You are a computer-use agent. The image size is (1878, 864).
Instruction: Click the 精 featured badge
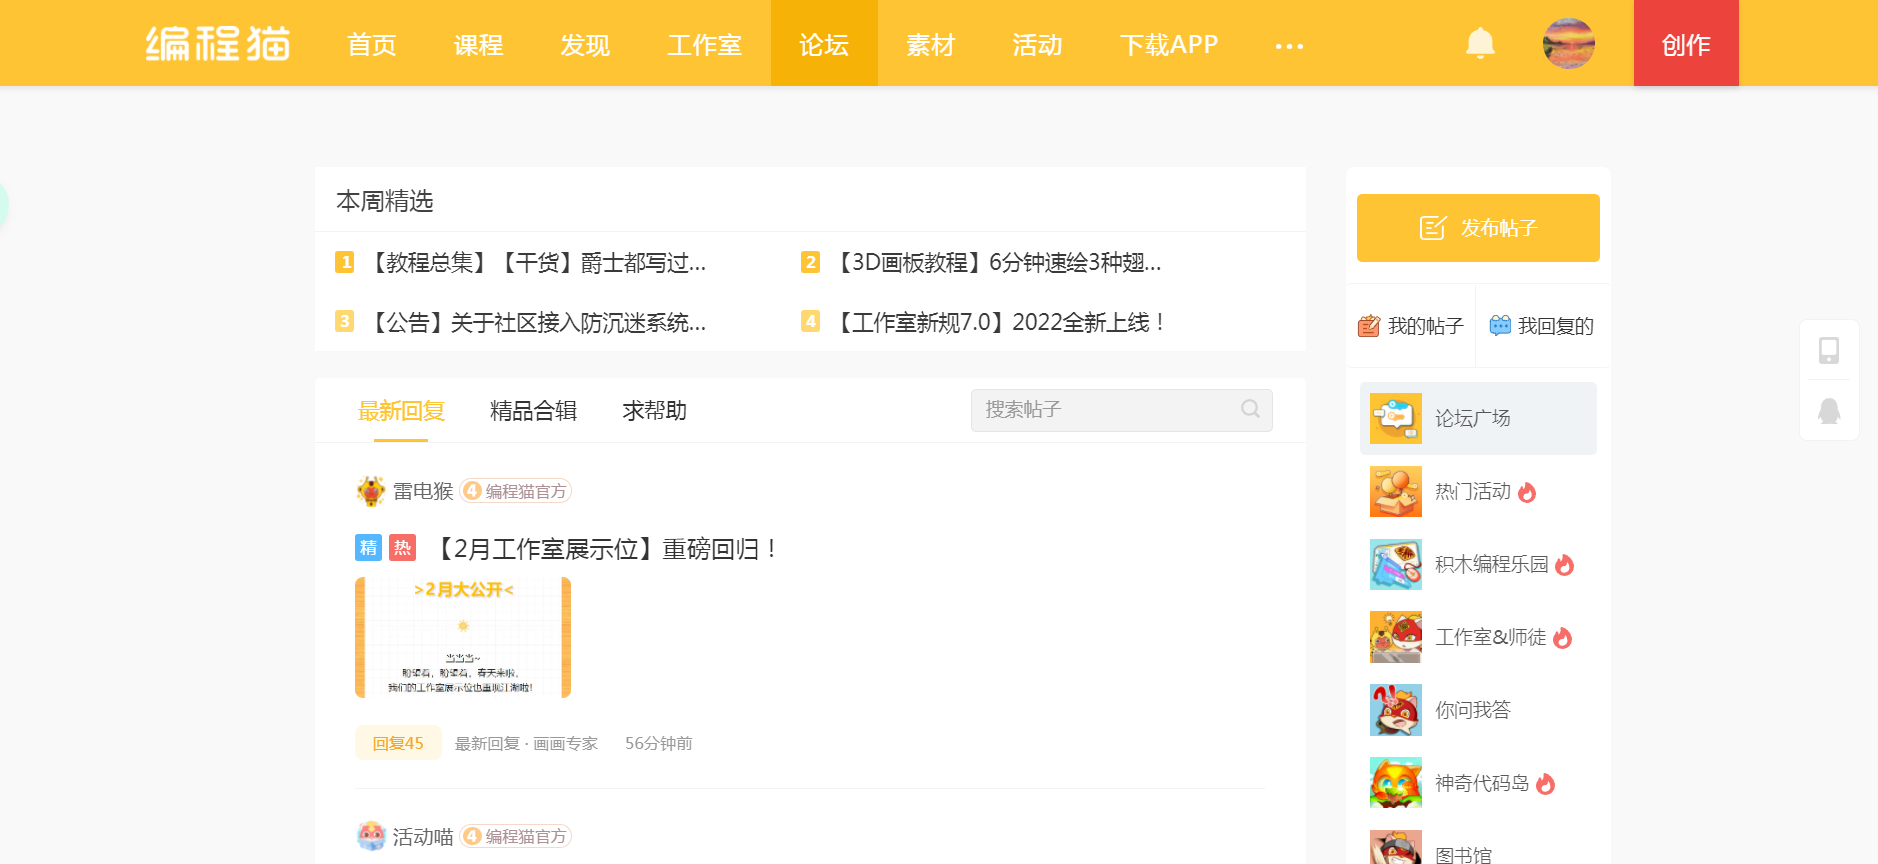point(369,548)
